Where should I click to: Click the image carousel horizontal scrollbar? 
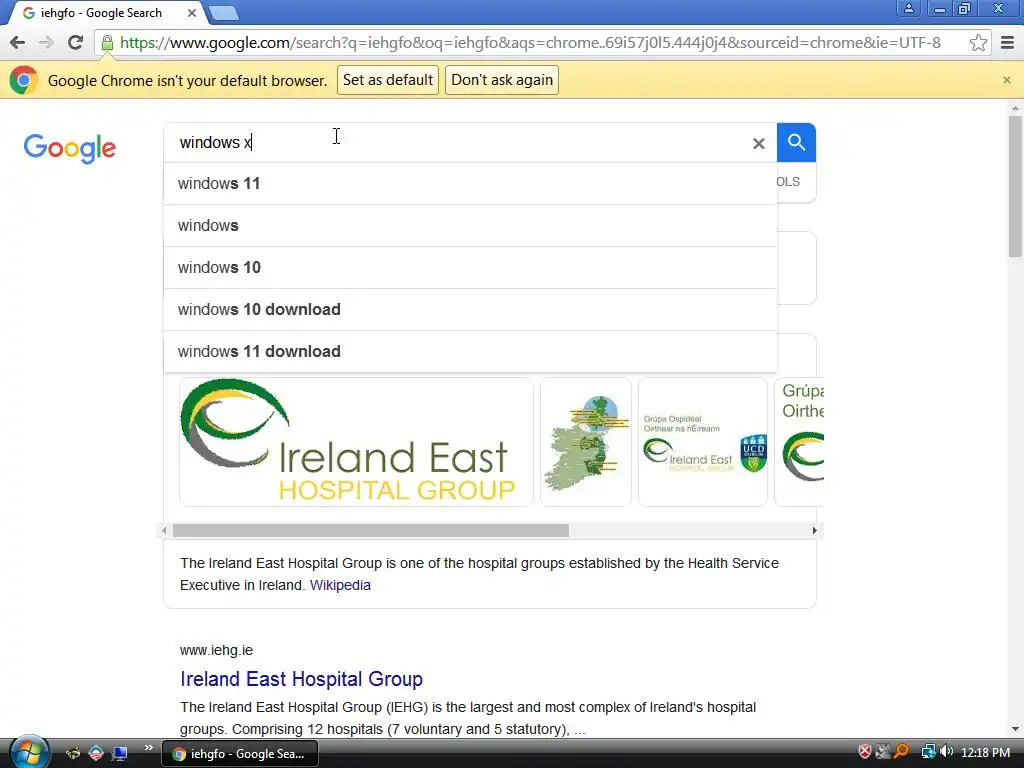coord(371,530)
